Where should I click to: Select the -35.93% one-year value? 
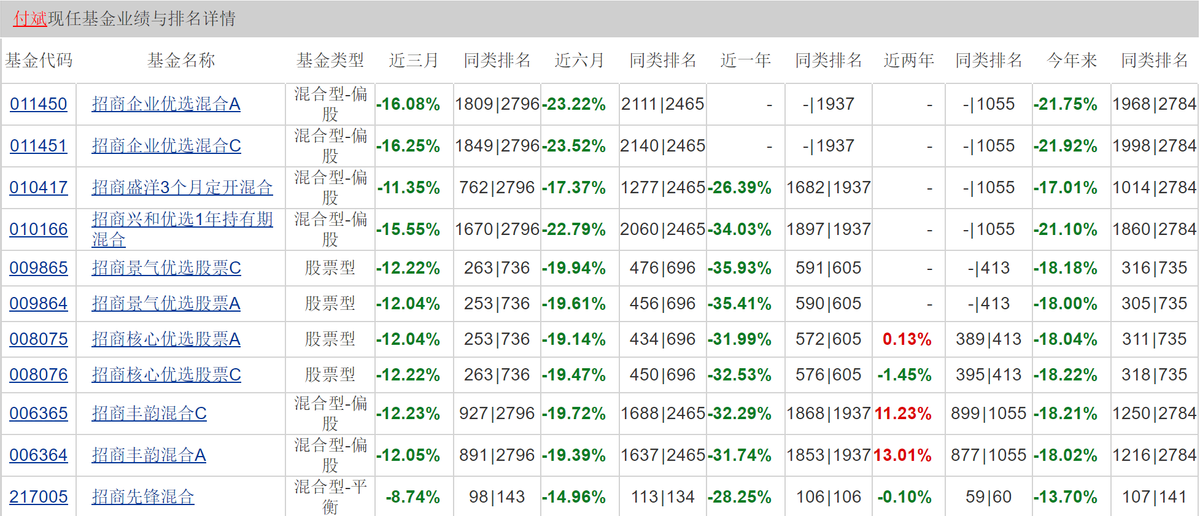[x=740, y=268]
